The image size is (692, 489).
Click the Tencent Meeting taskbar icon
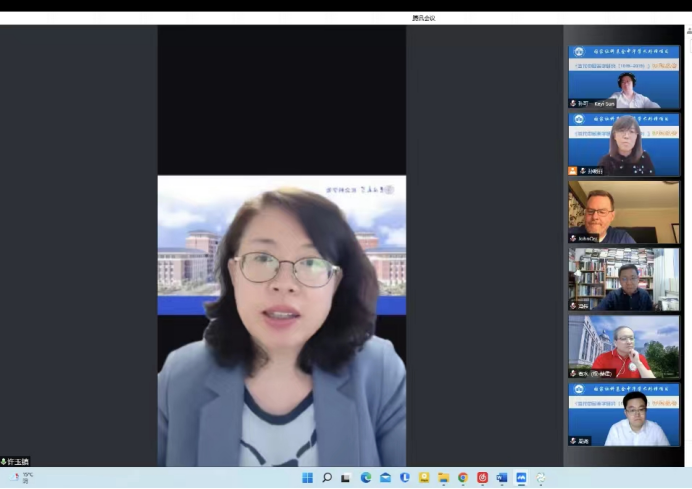(x=521, y=478)
